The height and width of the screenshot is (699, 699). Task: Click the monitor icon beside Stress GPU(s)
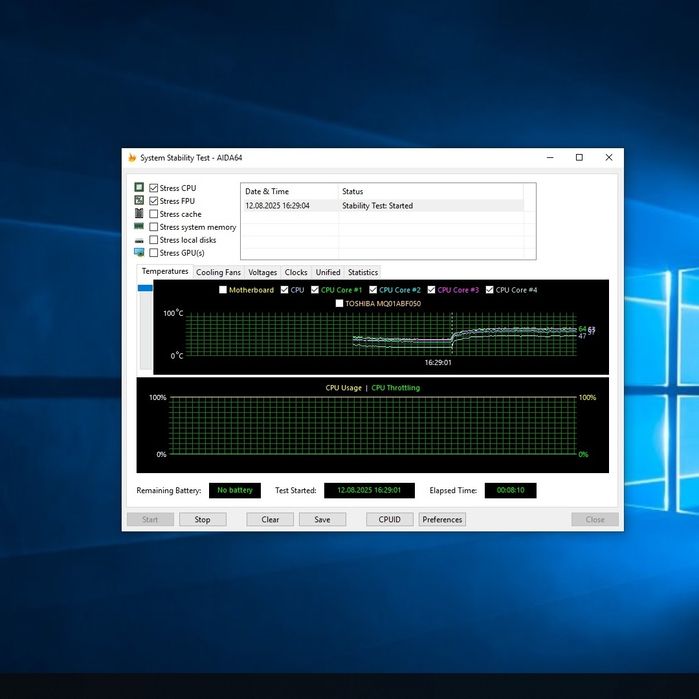coord(139,252)
